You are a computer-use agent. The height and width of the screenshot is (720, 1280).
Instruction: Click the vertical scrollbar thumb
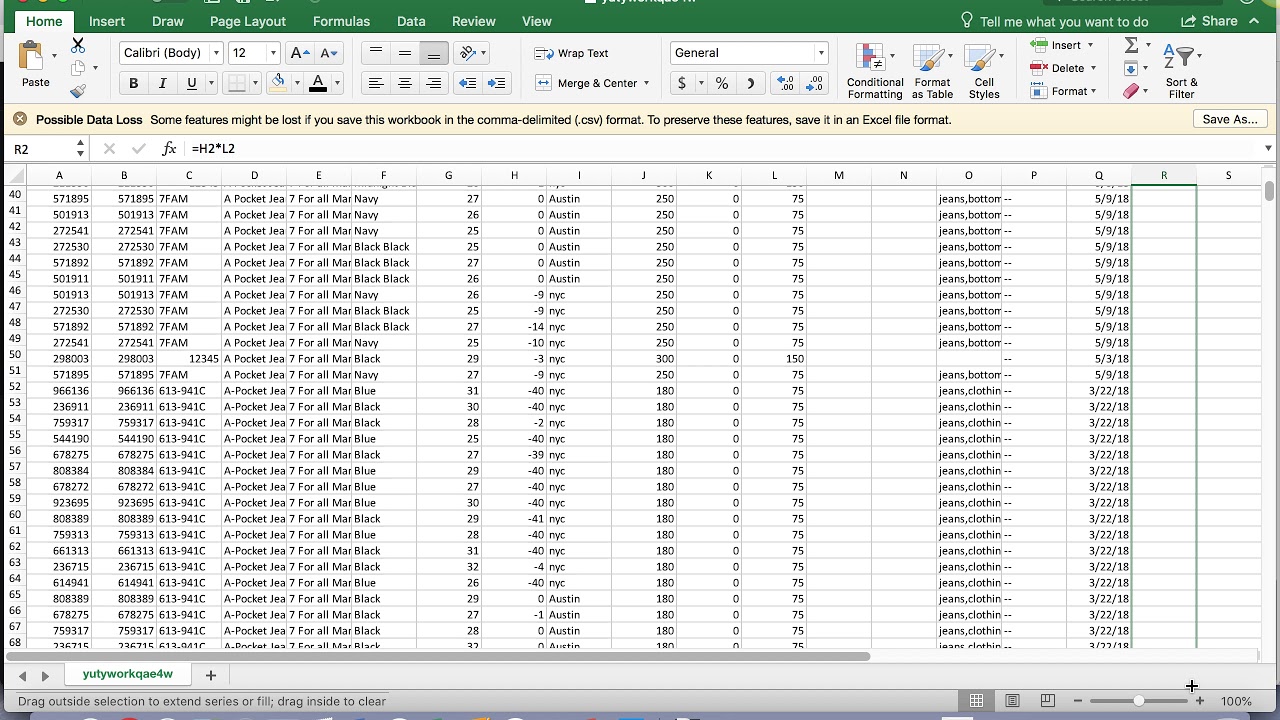(x=1268, y=190)
